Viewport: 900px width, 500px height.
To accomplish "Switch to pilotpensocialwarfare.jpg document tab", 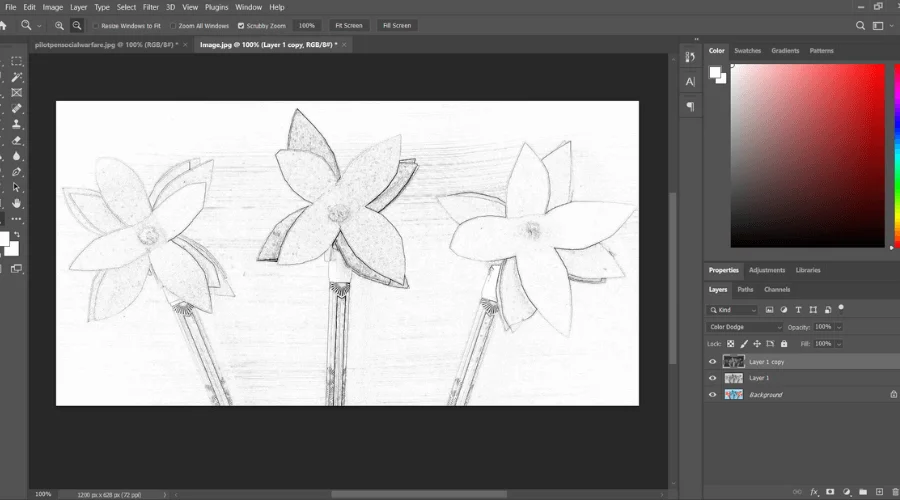I will point(106,45).
